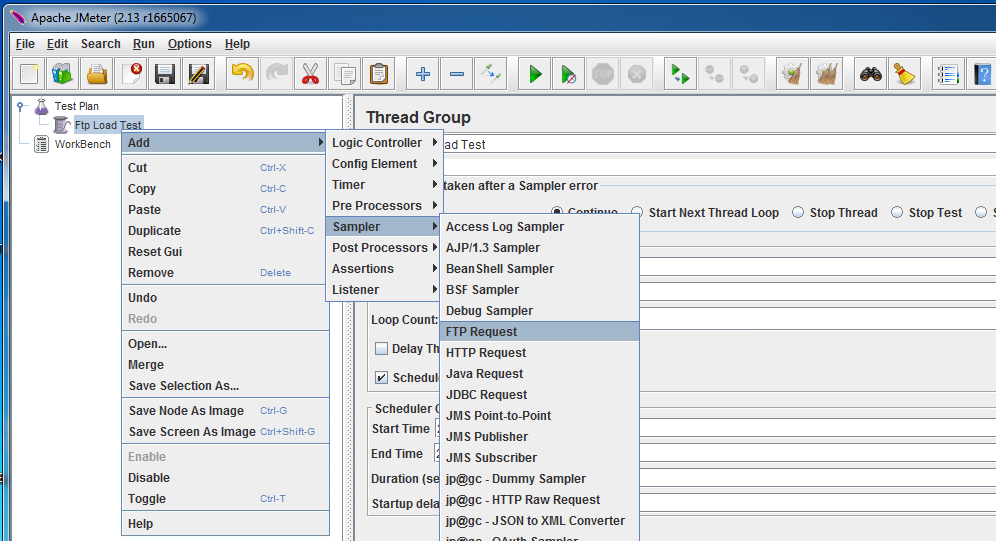Click Merge in context menu
Image resolution: width=996 pixels, height=541 pixels.
coord(225,364)
